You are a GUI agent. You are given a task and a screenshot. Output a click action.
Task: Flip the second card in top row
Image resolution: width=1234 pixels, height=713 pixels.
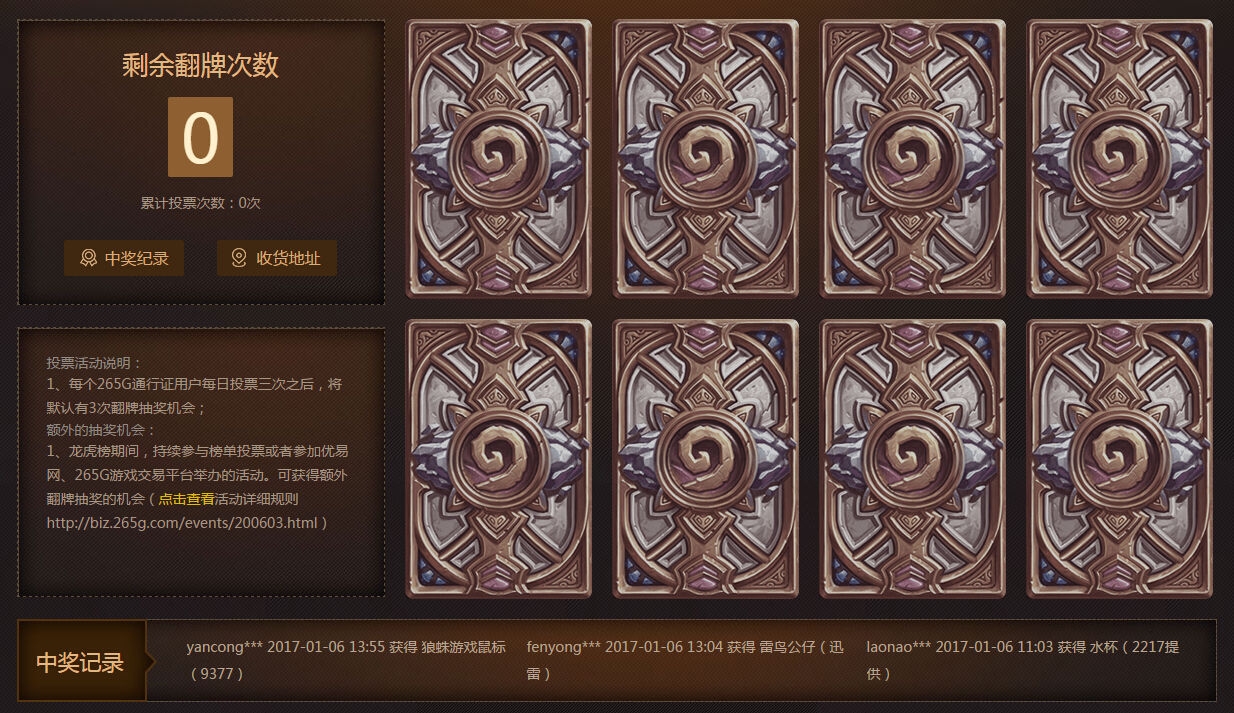pos(705,159)
